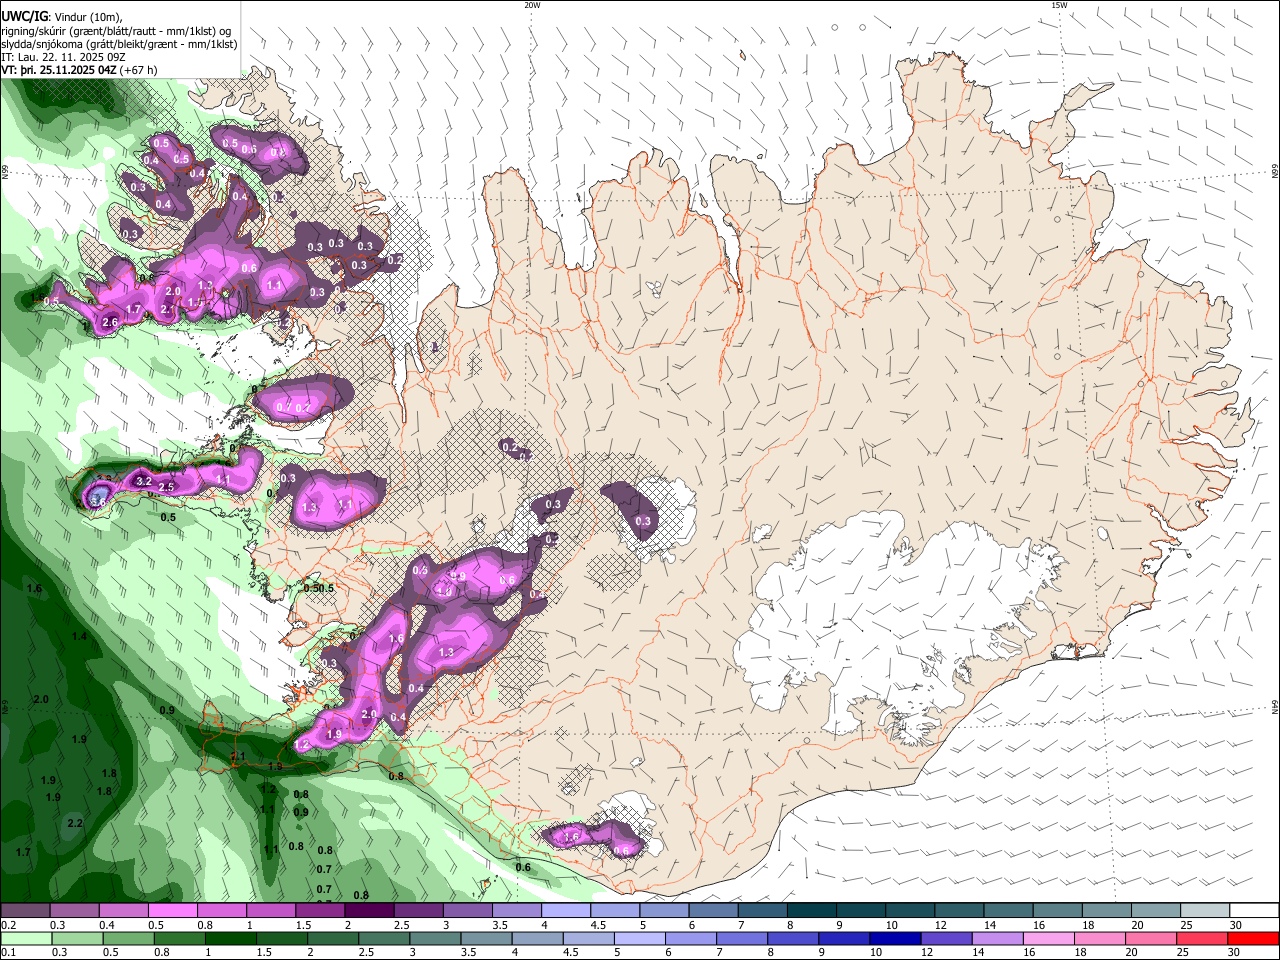Click the 'rigning/skúrir' legend description line
The height and width of the screenshot is (960, 1280).
118,30
